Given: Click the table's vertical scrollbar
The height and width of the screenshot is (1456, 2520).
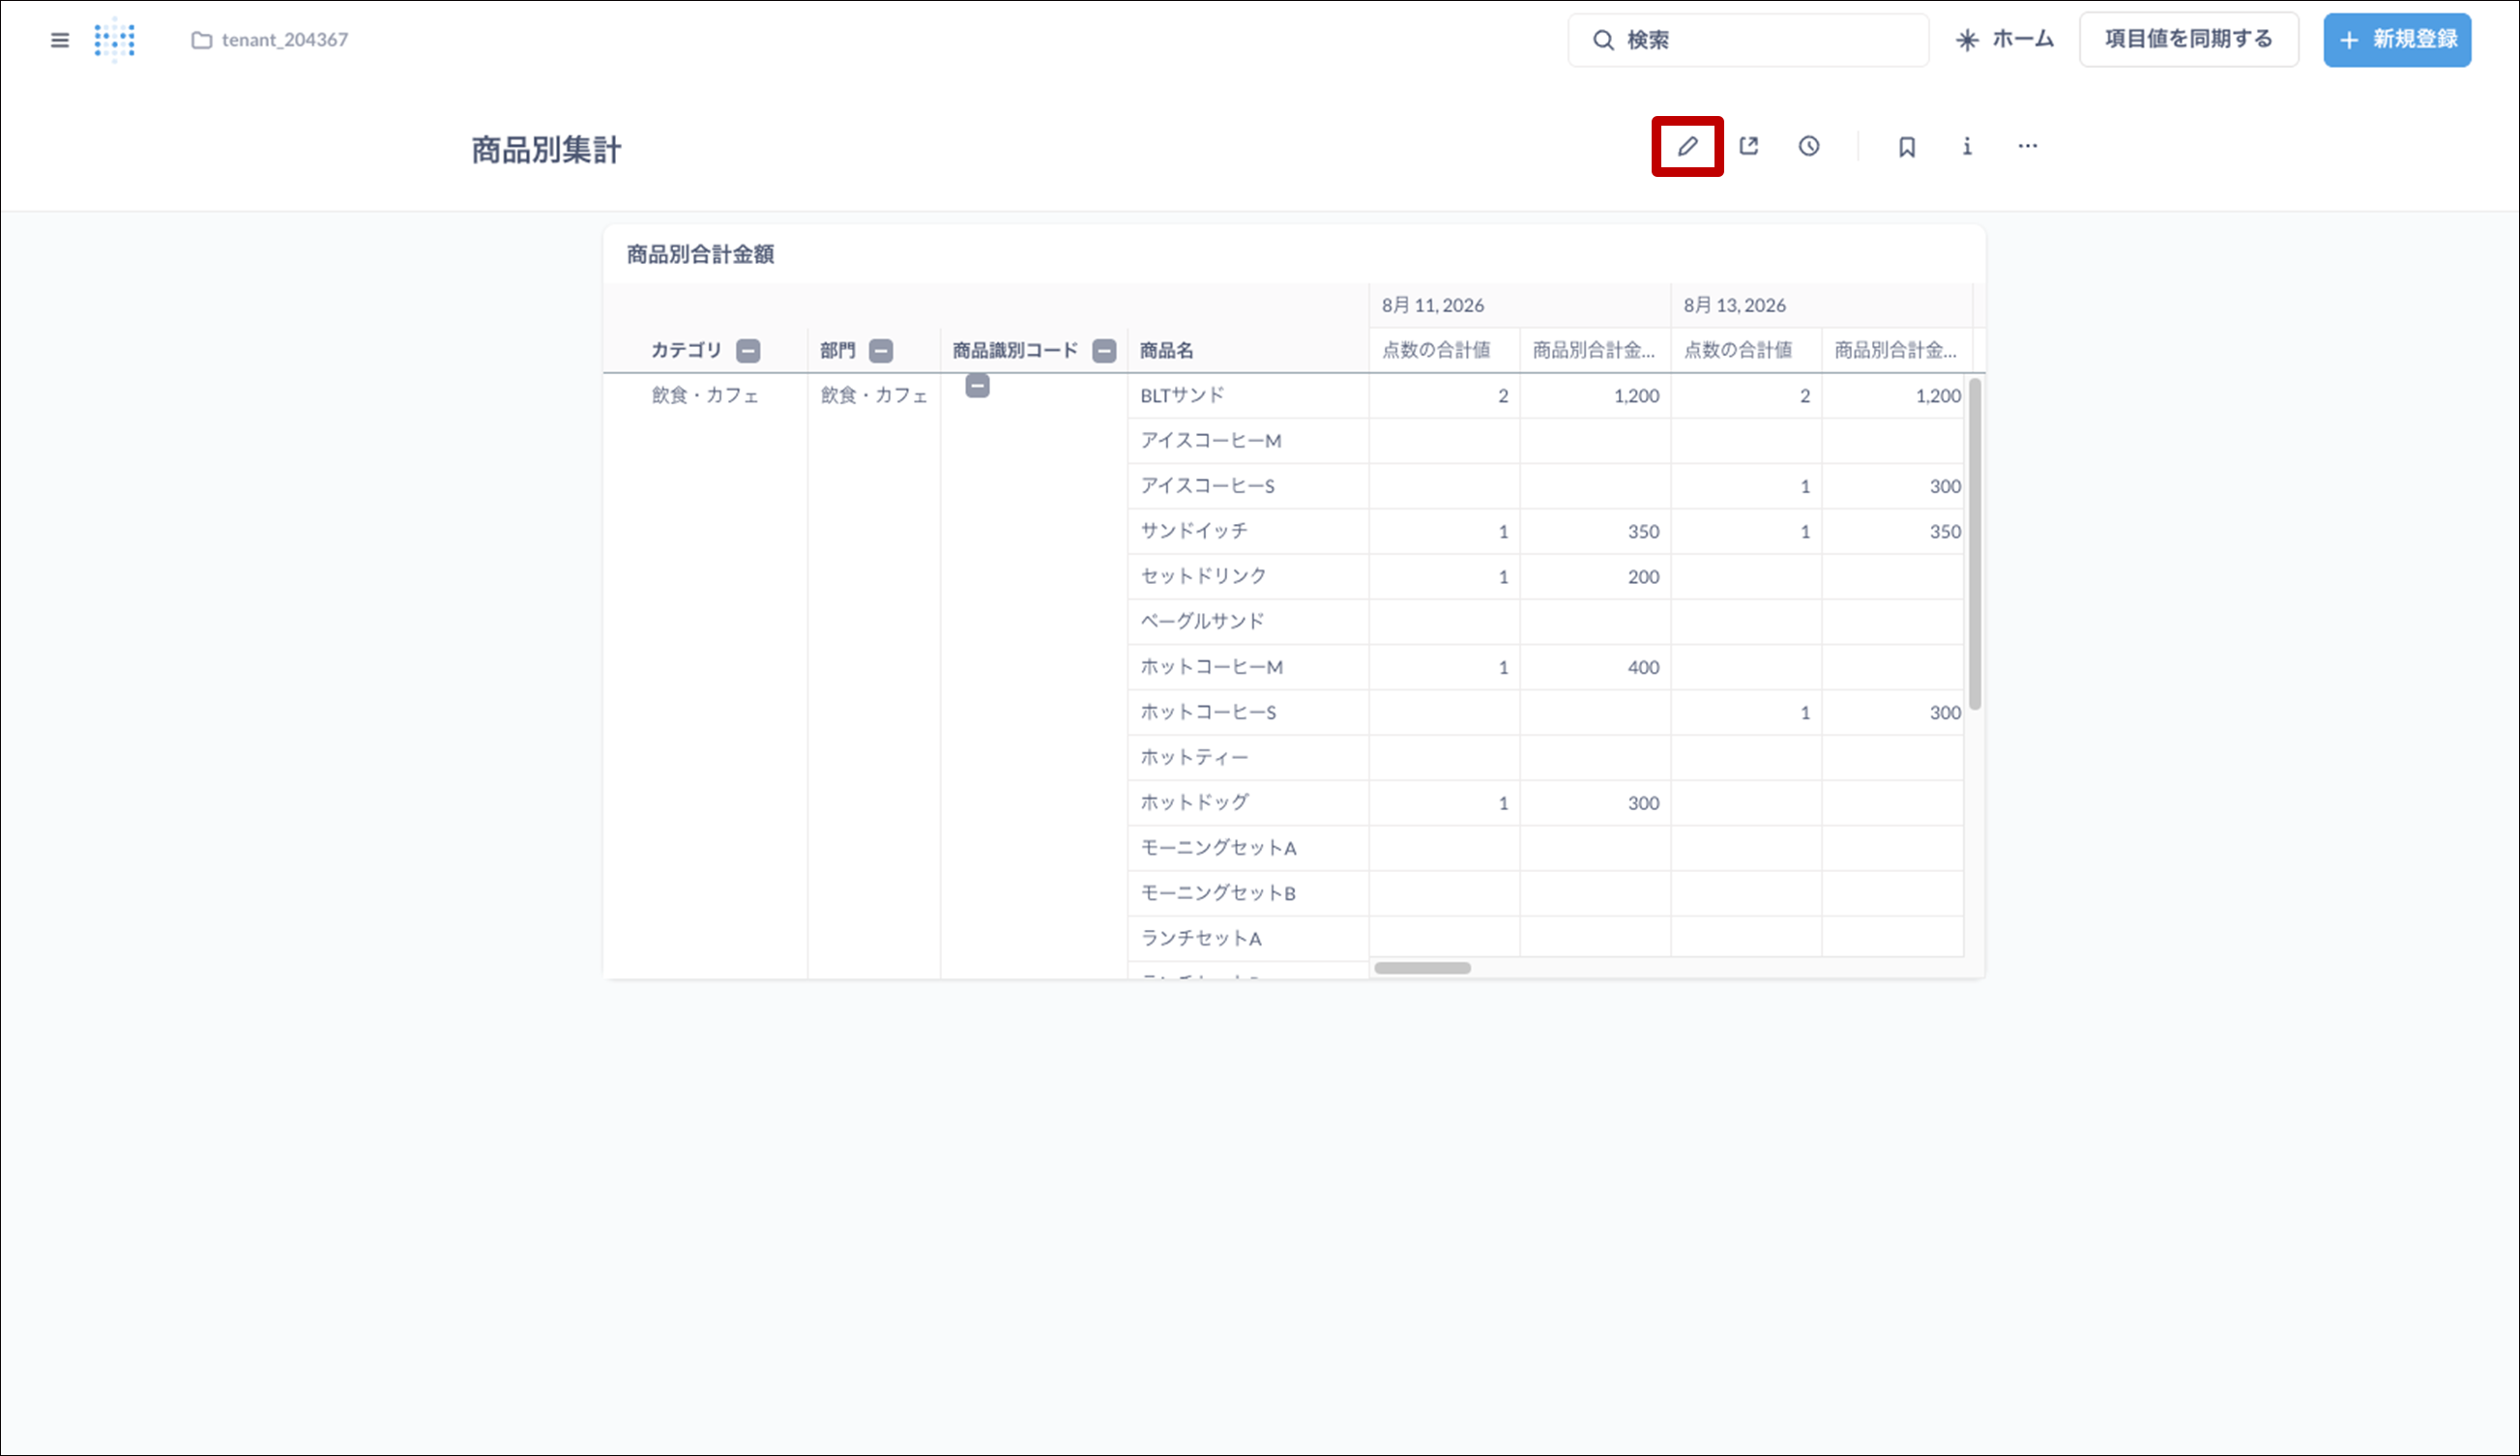Looking at the screenshot, I should [1975, 544].
